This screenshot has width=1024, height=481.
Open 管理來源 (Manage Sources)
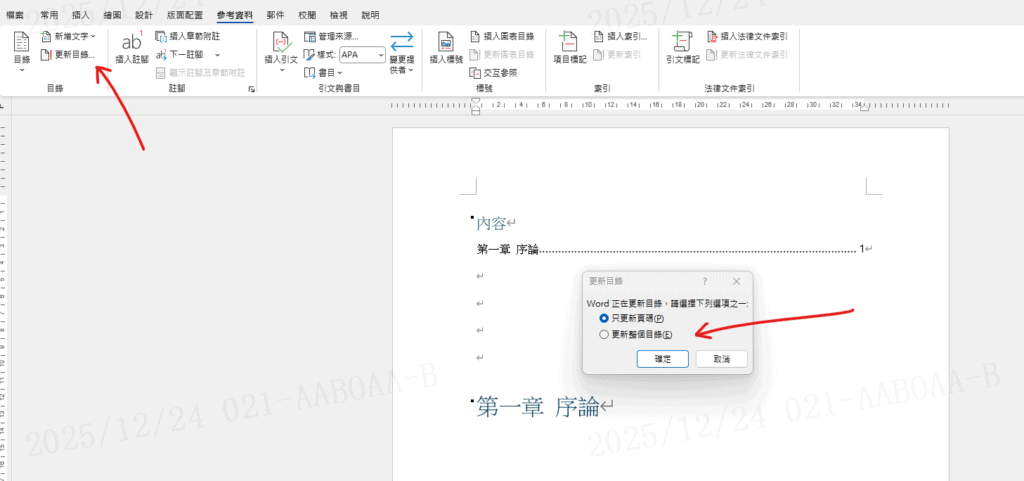point(330,36)
